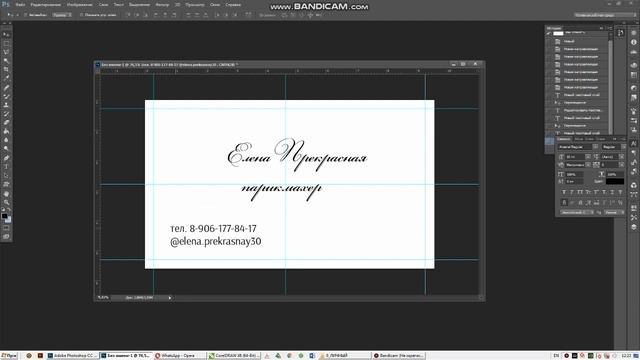Open the Справка menu

(233, 5)
